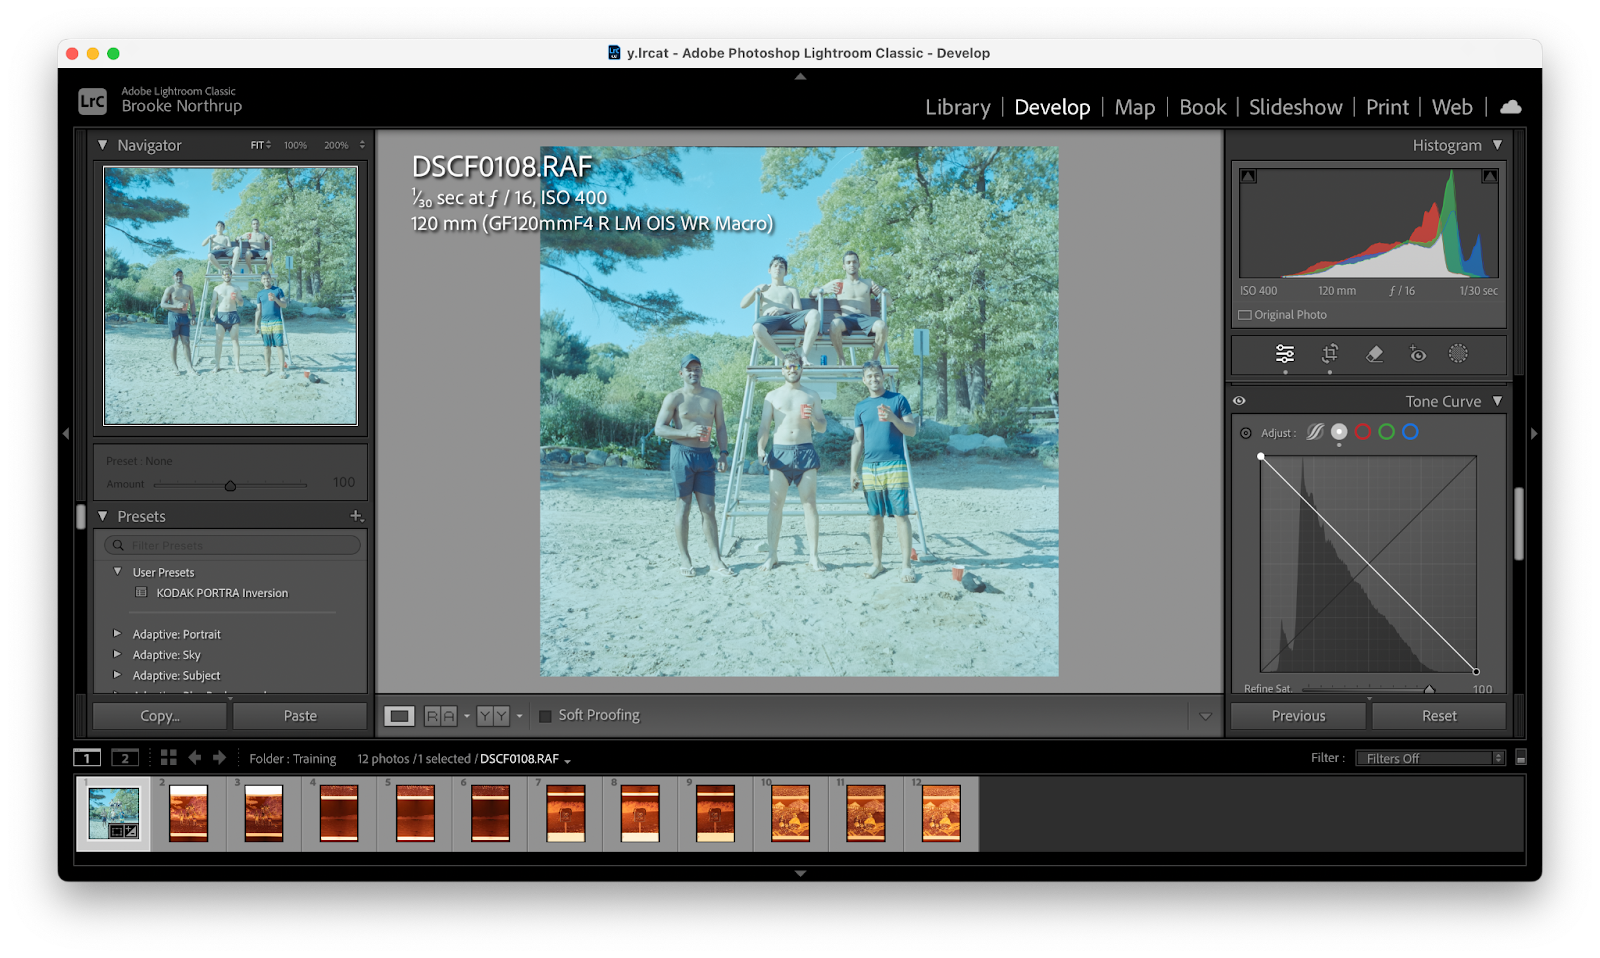Select the Red Eye Correction tool
The image size is (1600, 958).
[1417, 354]
